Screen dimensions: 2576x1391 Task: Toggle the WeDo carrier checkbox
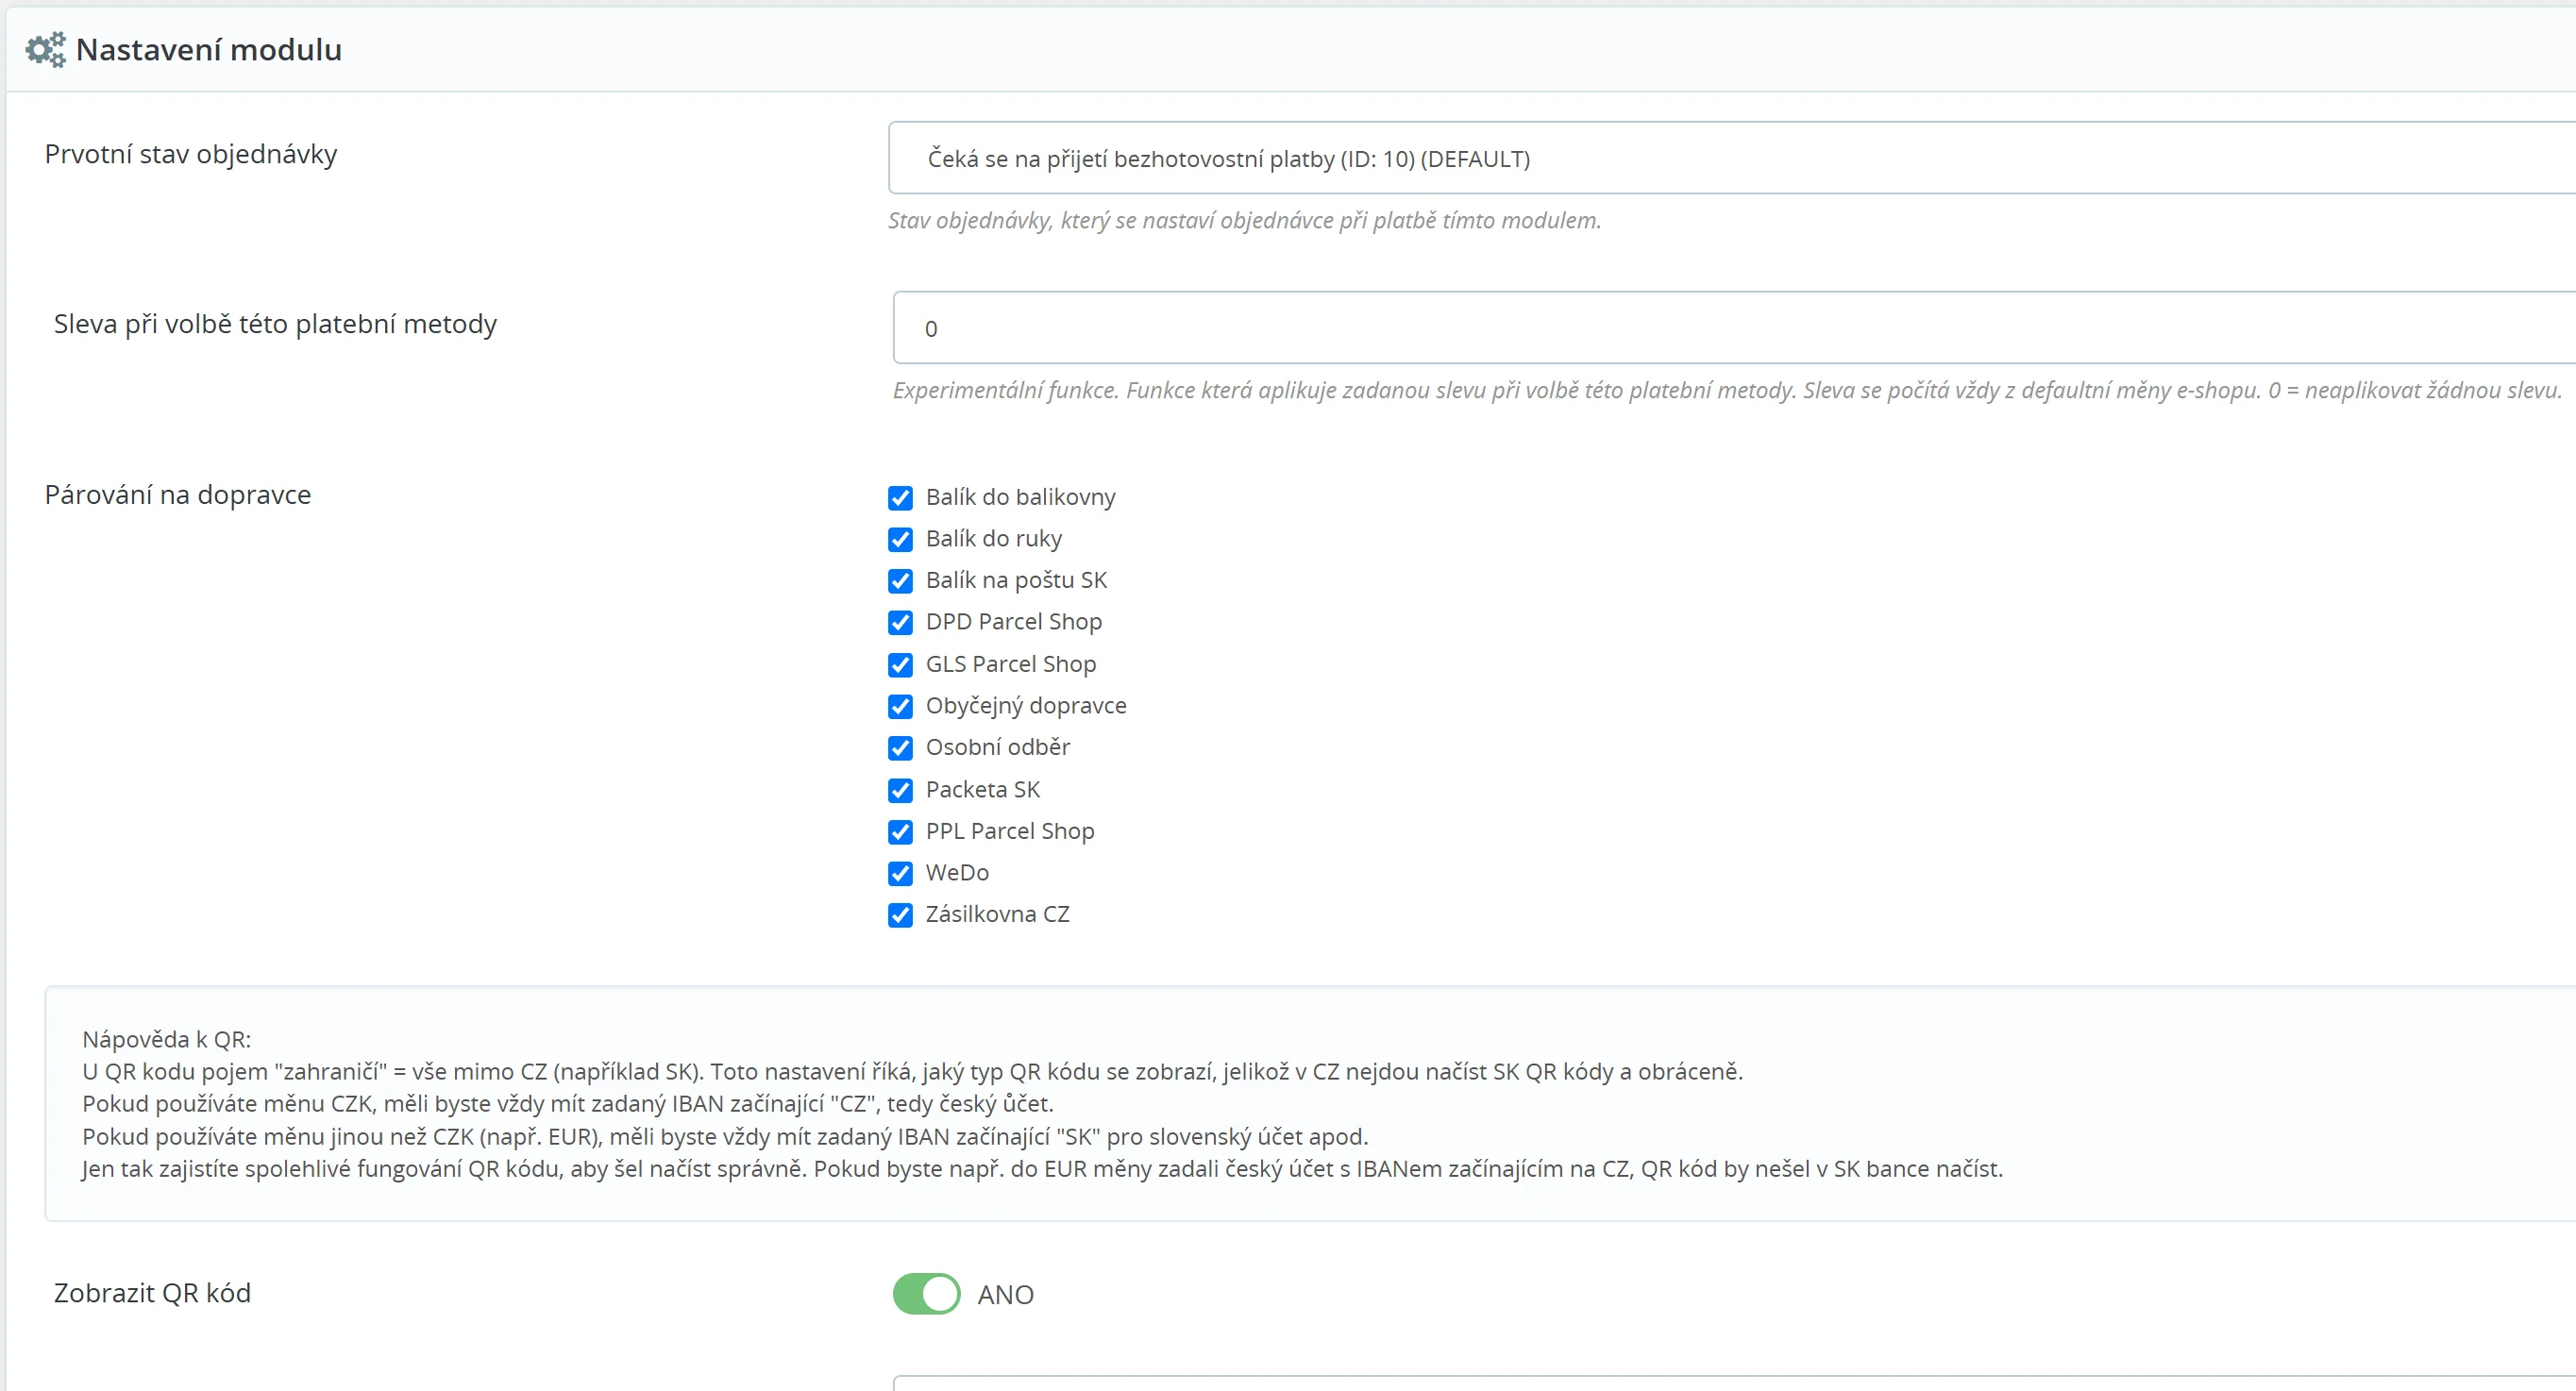pyautogui.click(x=900, y=874)
